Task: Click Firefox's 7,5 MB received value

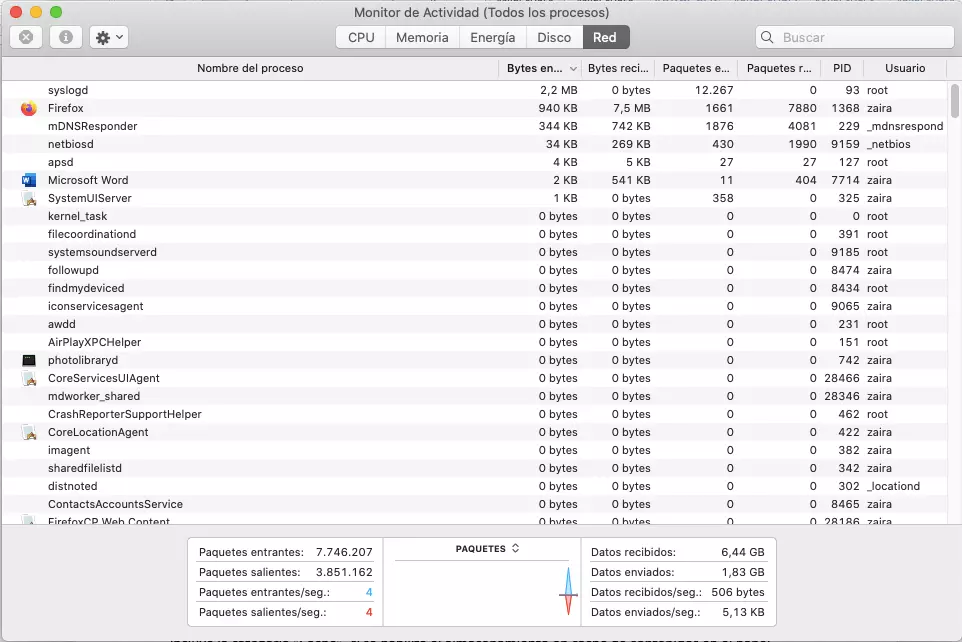Action: [631, 108]
